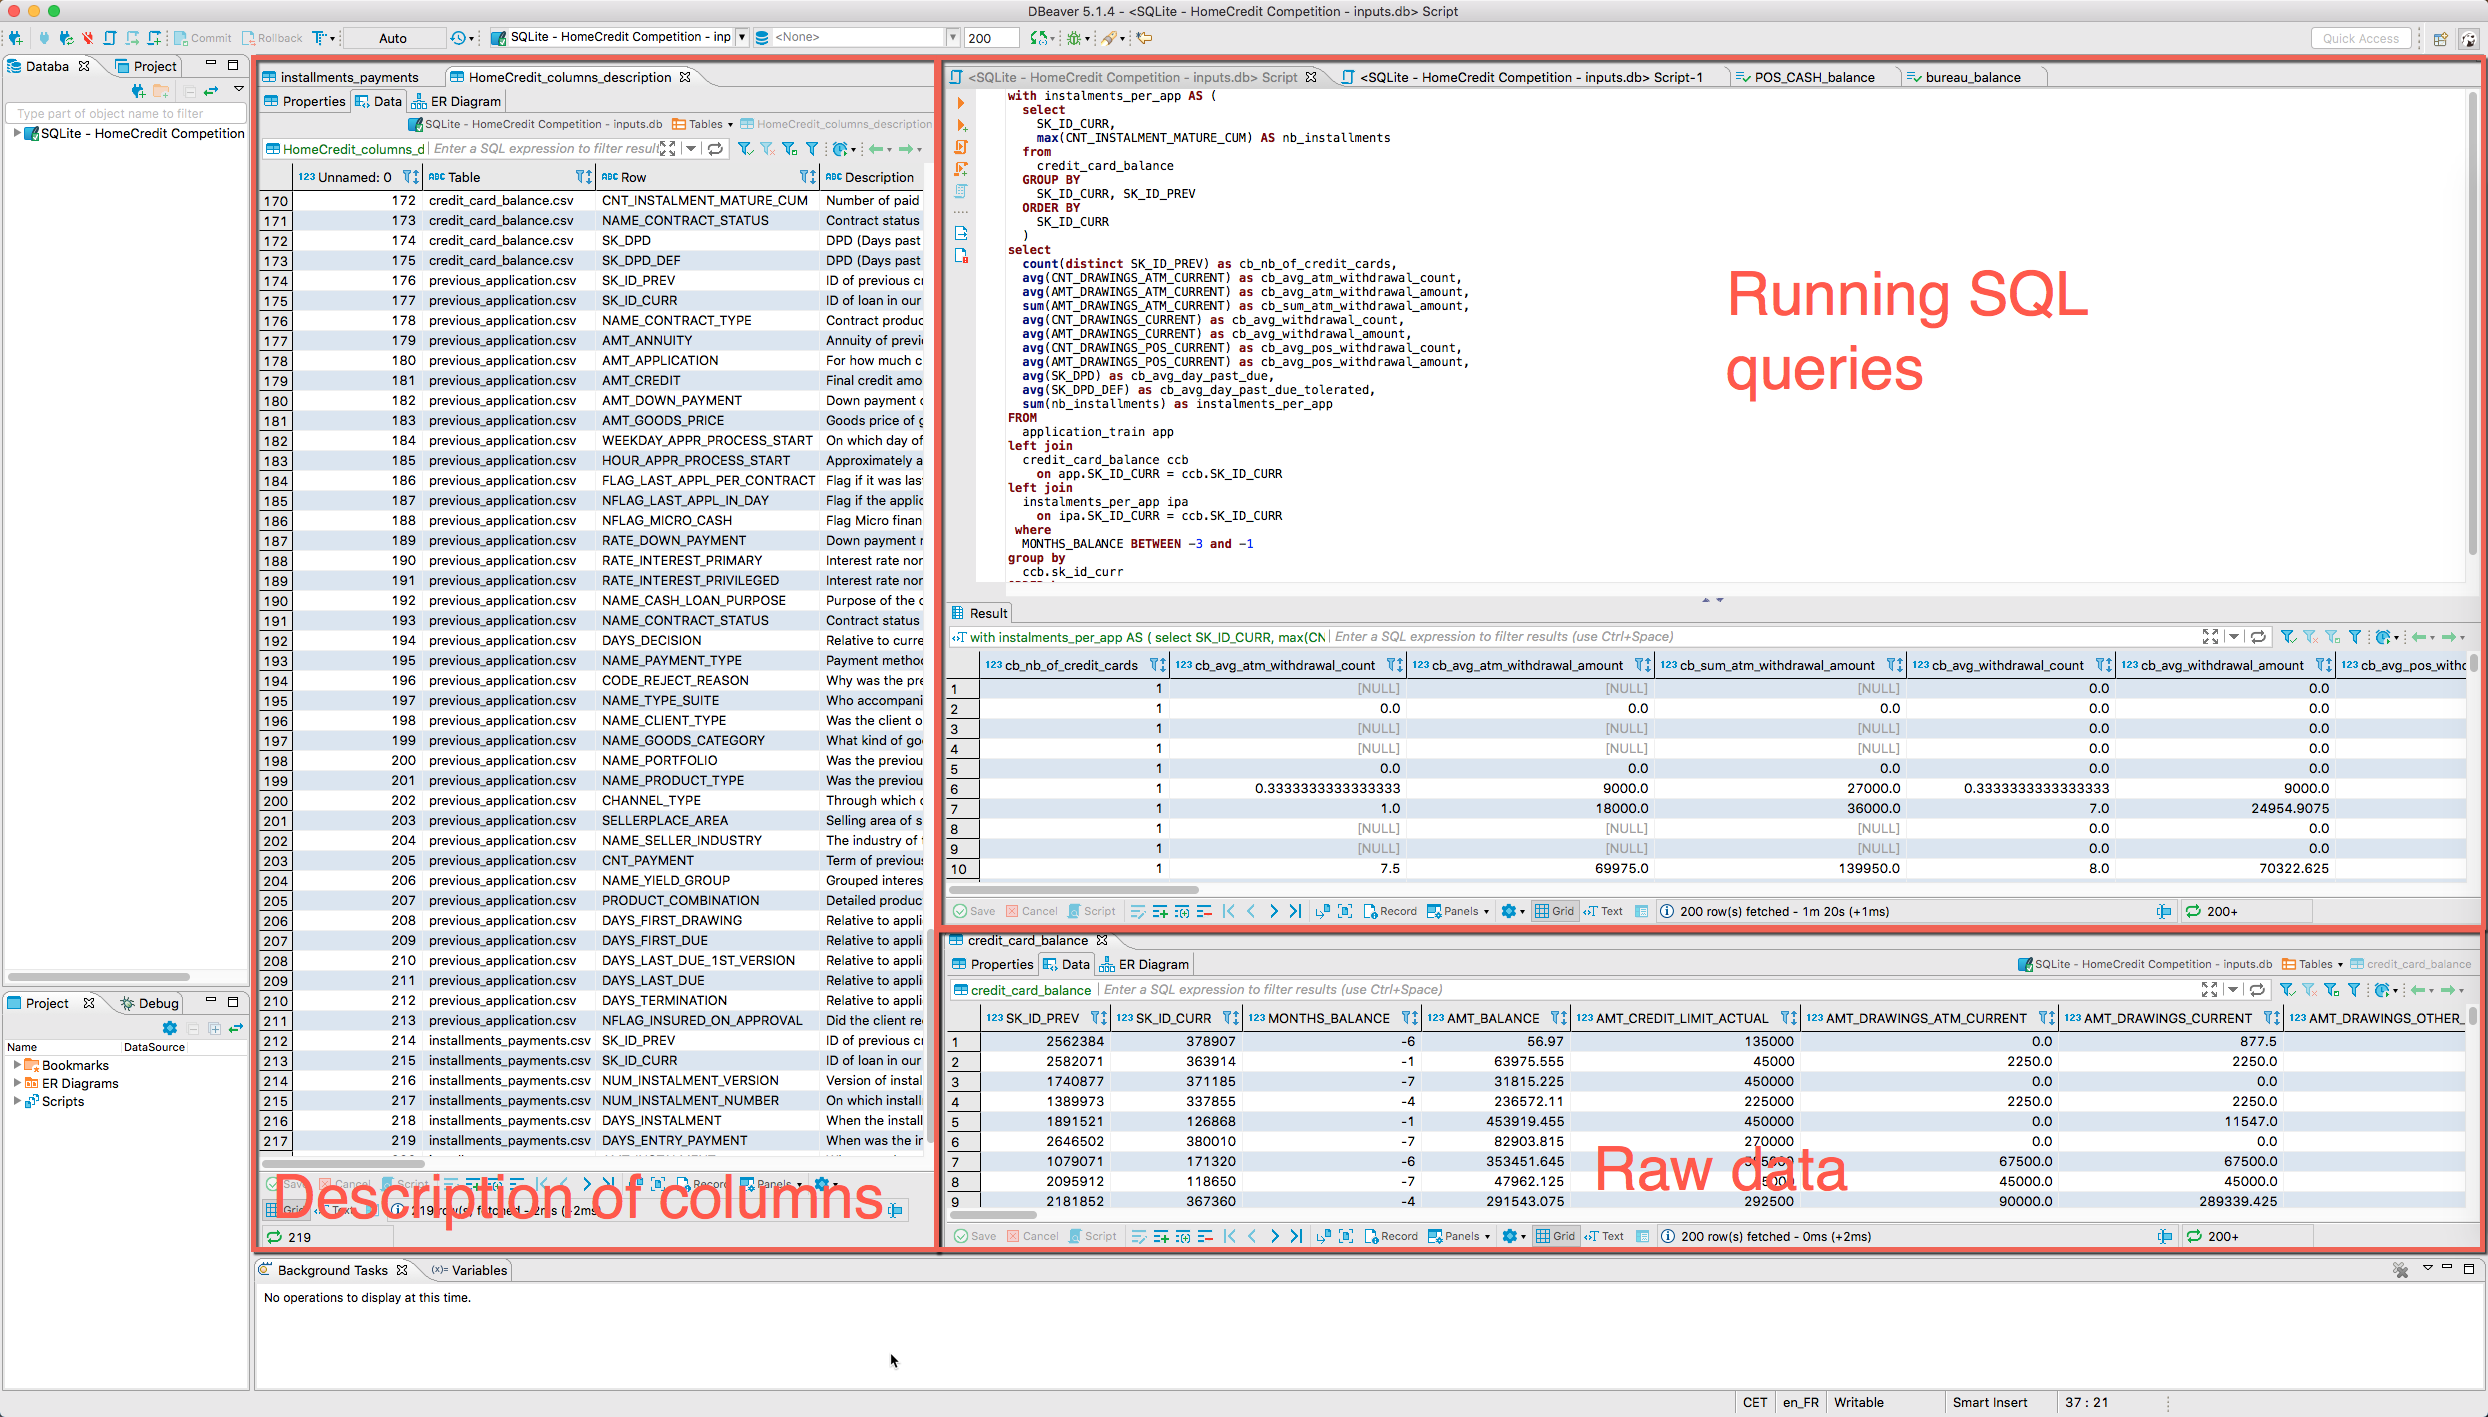
Task: Go to last row in Result toolbar
Action: click(1296, 911)
